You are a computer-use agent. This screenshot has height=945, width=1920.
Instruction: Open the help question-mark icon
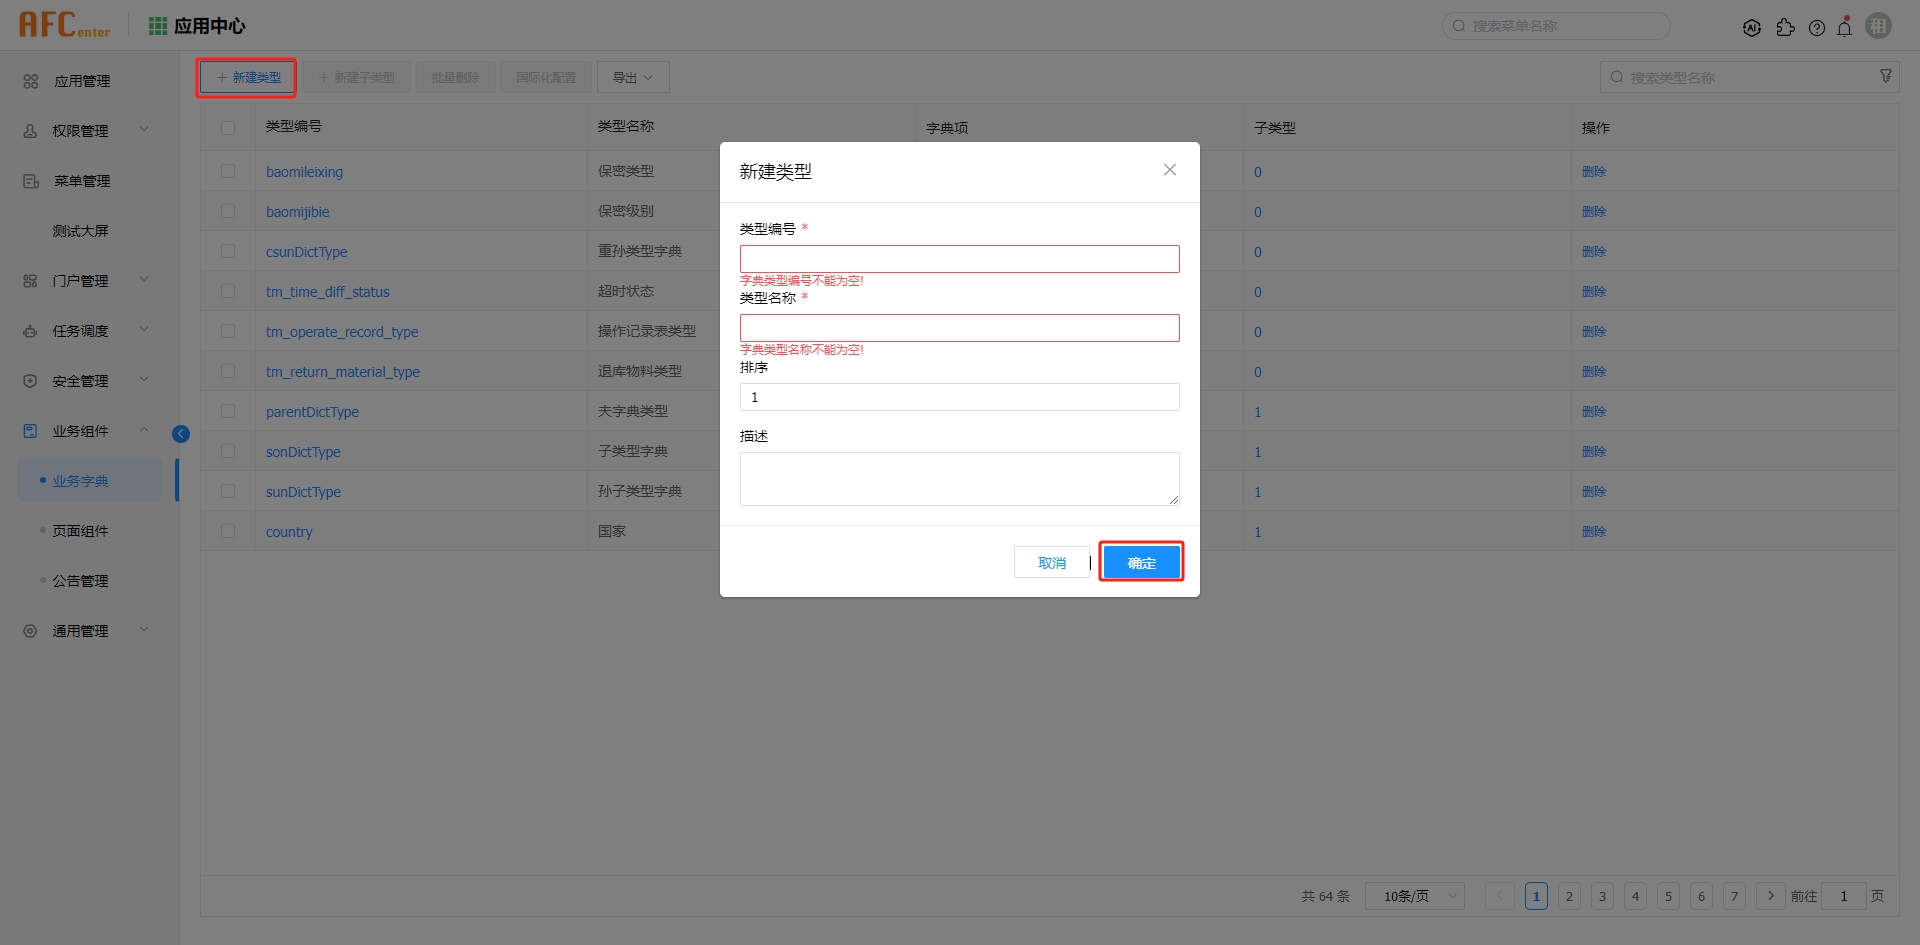(x=1818, y=27)
